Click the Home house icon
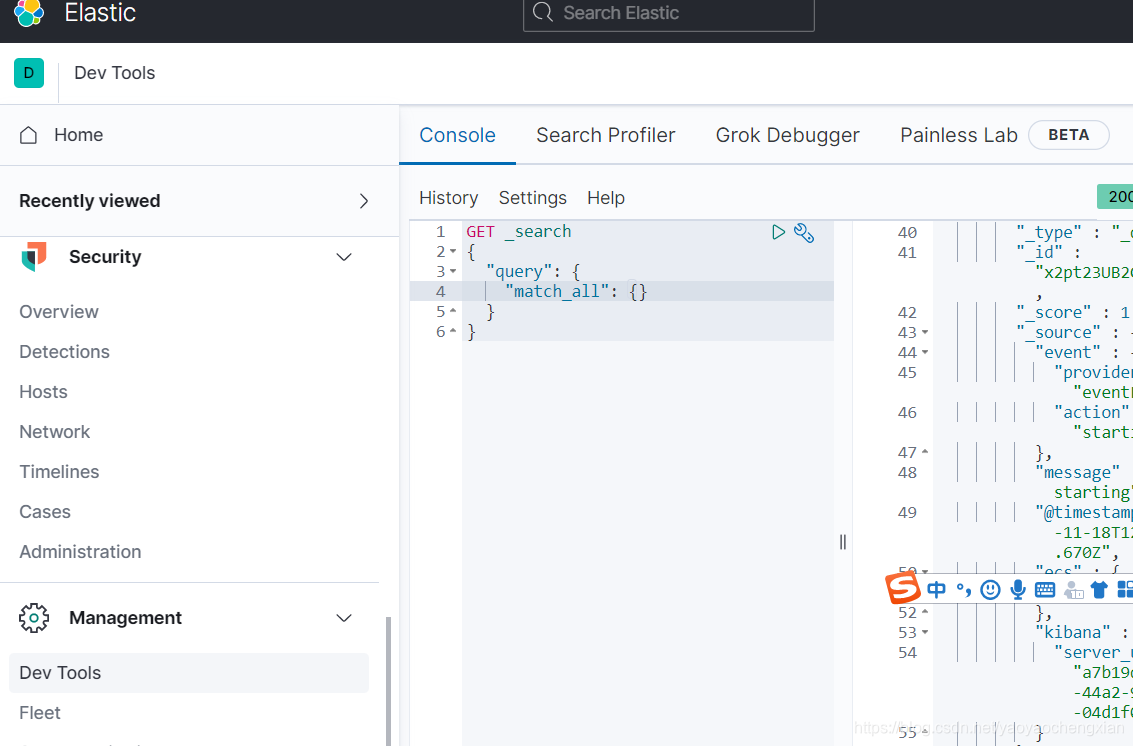The width and height of the screenshot is (1133, 746). [x=28, y=135]
